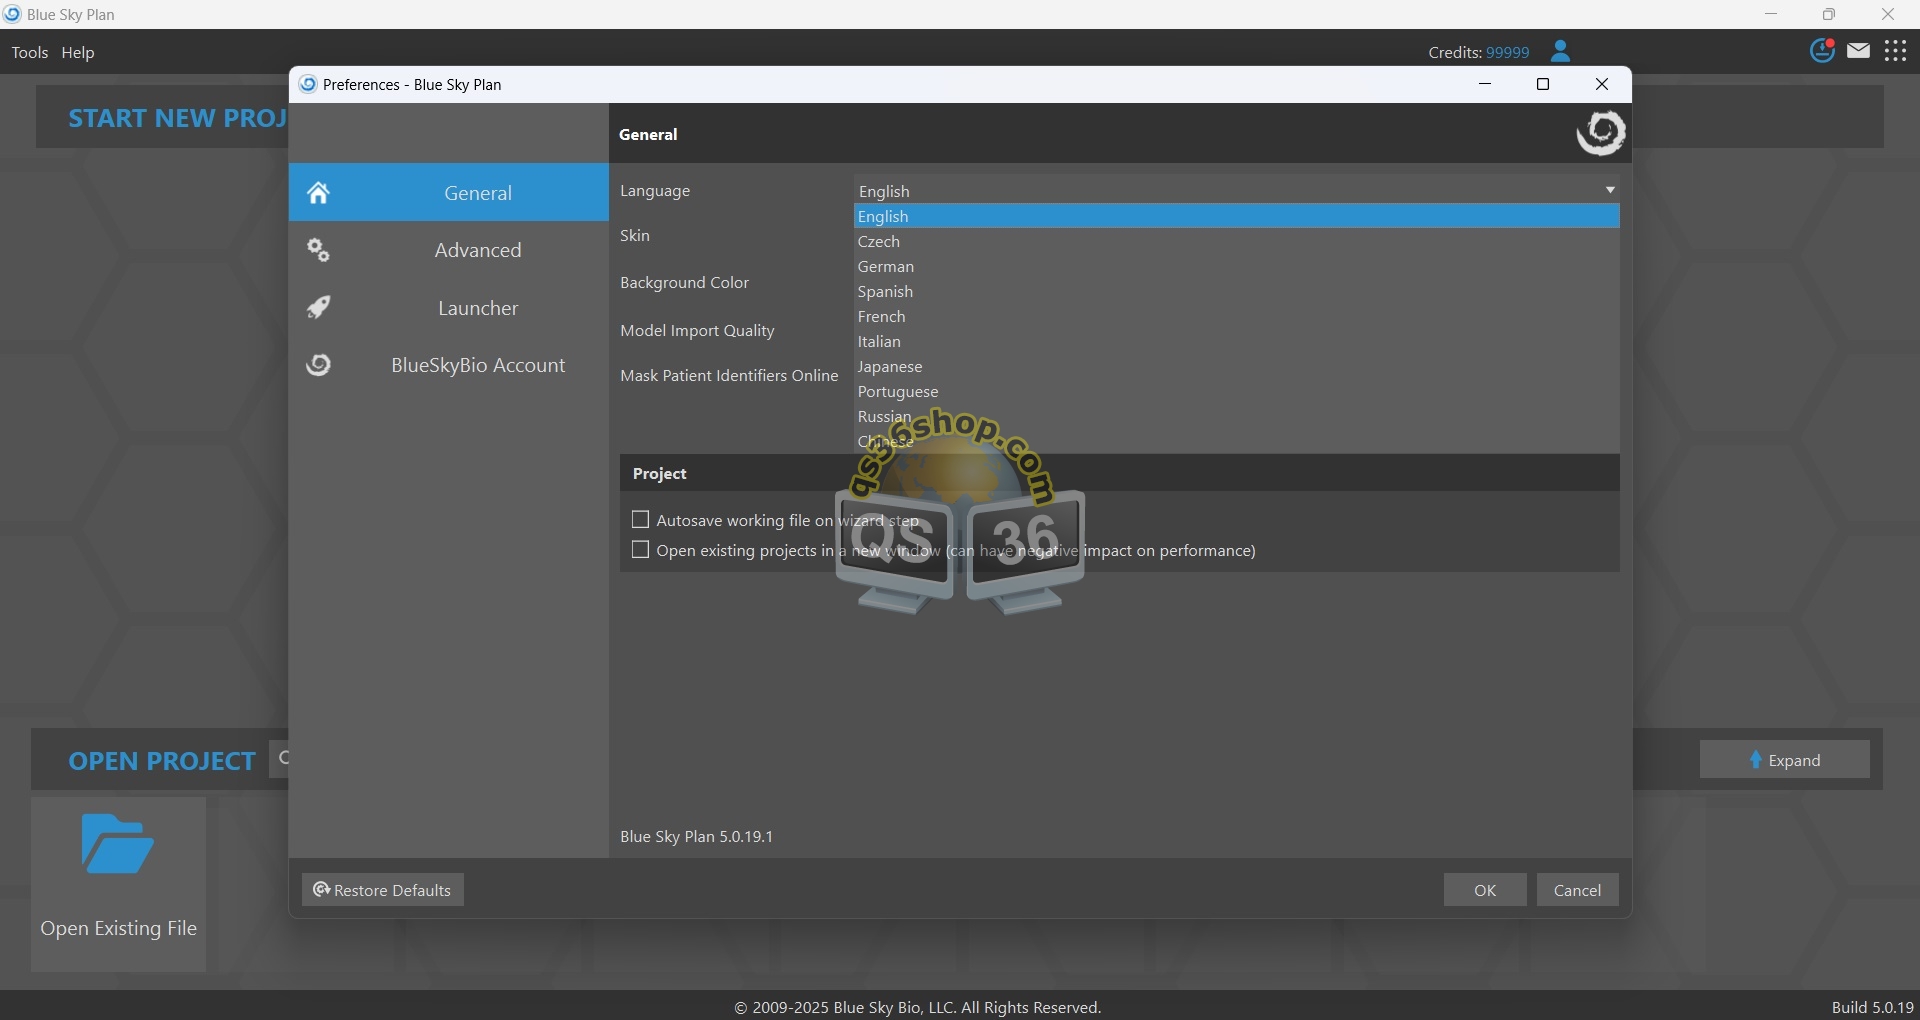Click the Blue Sky Plan app icon in title bar
This screenshot has height=1020, width=1920.
(x=12, y=14)
